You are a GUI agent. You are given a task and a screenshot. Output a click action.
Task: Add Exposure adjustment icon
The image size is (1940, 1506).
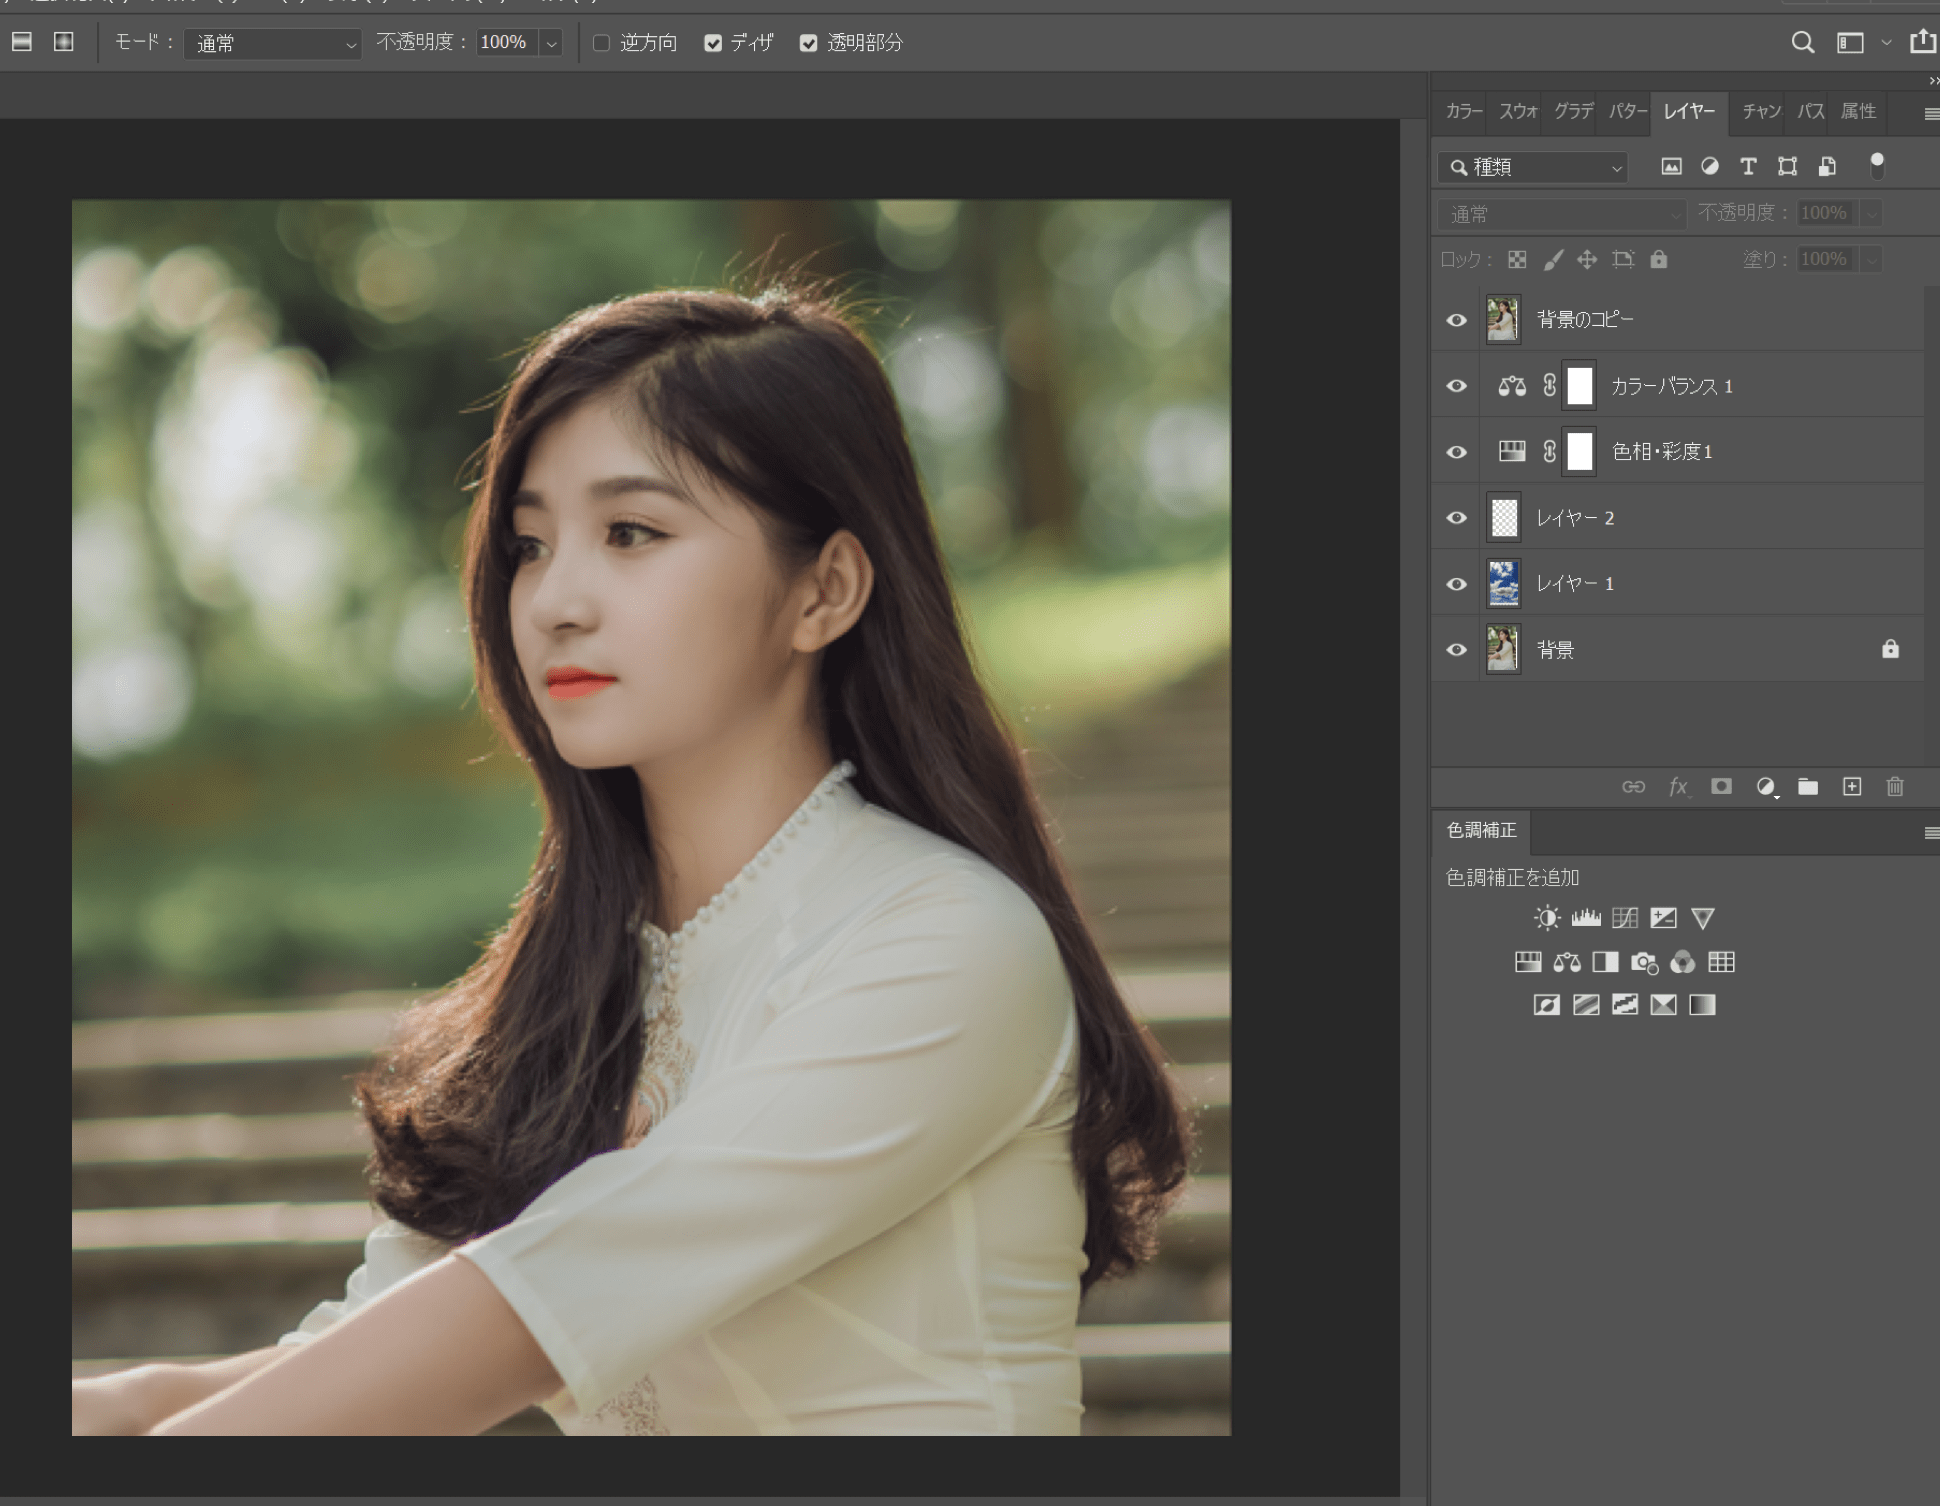pyautogui.click(x=1663, y=918)
